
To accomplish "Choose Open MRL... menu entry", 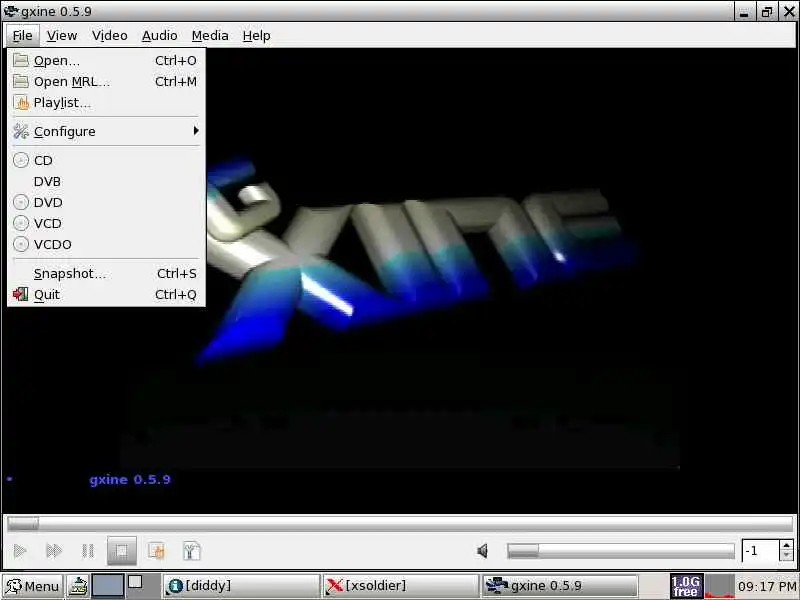I will point(106,82).
